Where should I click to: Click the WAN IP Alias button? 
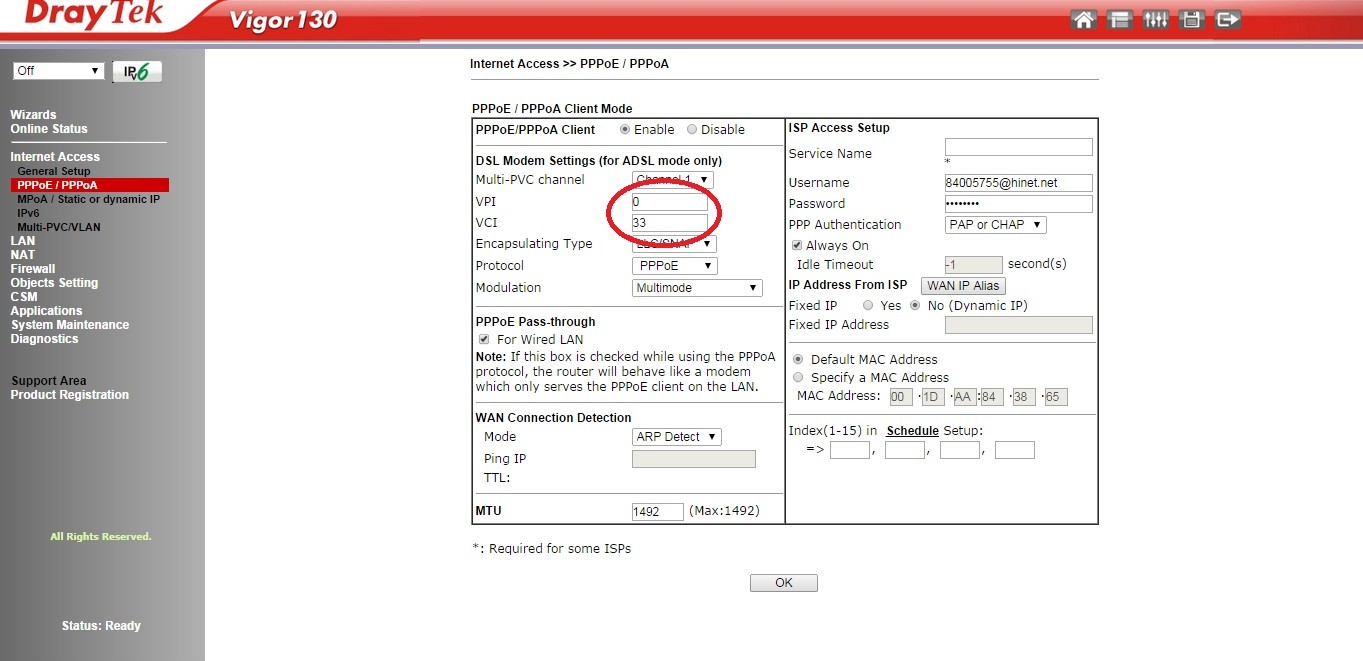click(x=962, y=286)
